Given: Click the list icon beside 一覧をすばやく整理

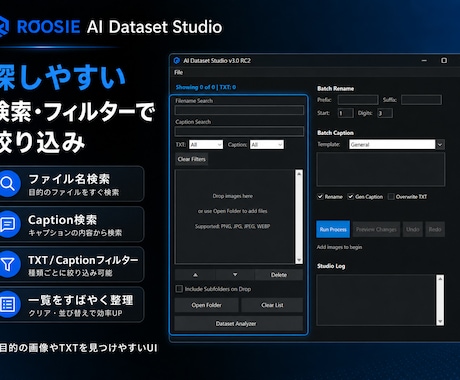Looking at the screenshot, I should click(8, 304).
